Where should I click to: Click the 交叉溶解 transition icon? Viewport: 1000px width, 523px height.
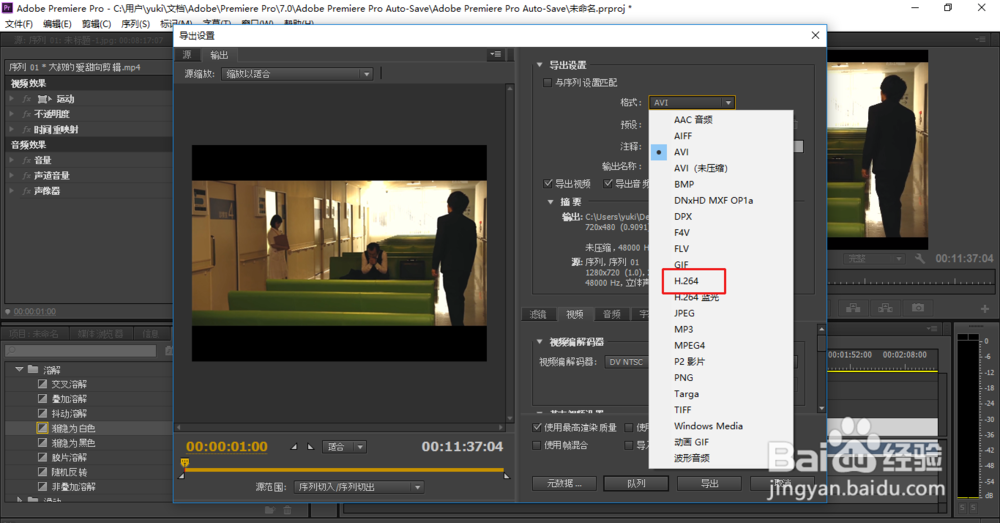coord(42,384)
